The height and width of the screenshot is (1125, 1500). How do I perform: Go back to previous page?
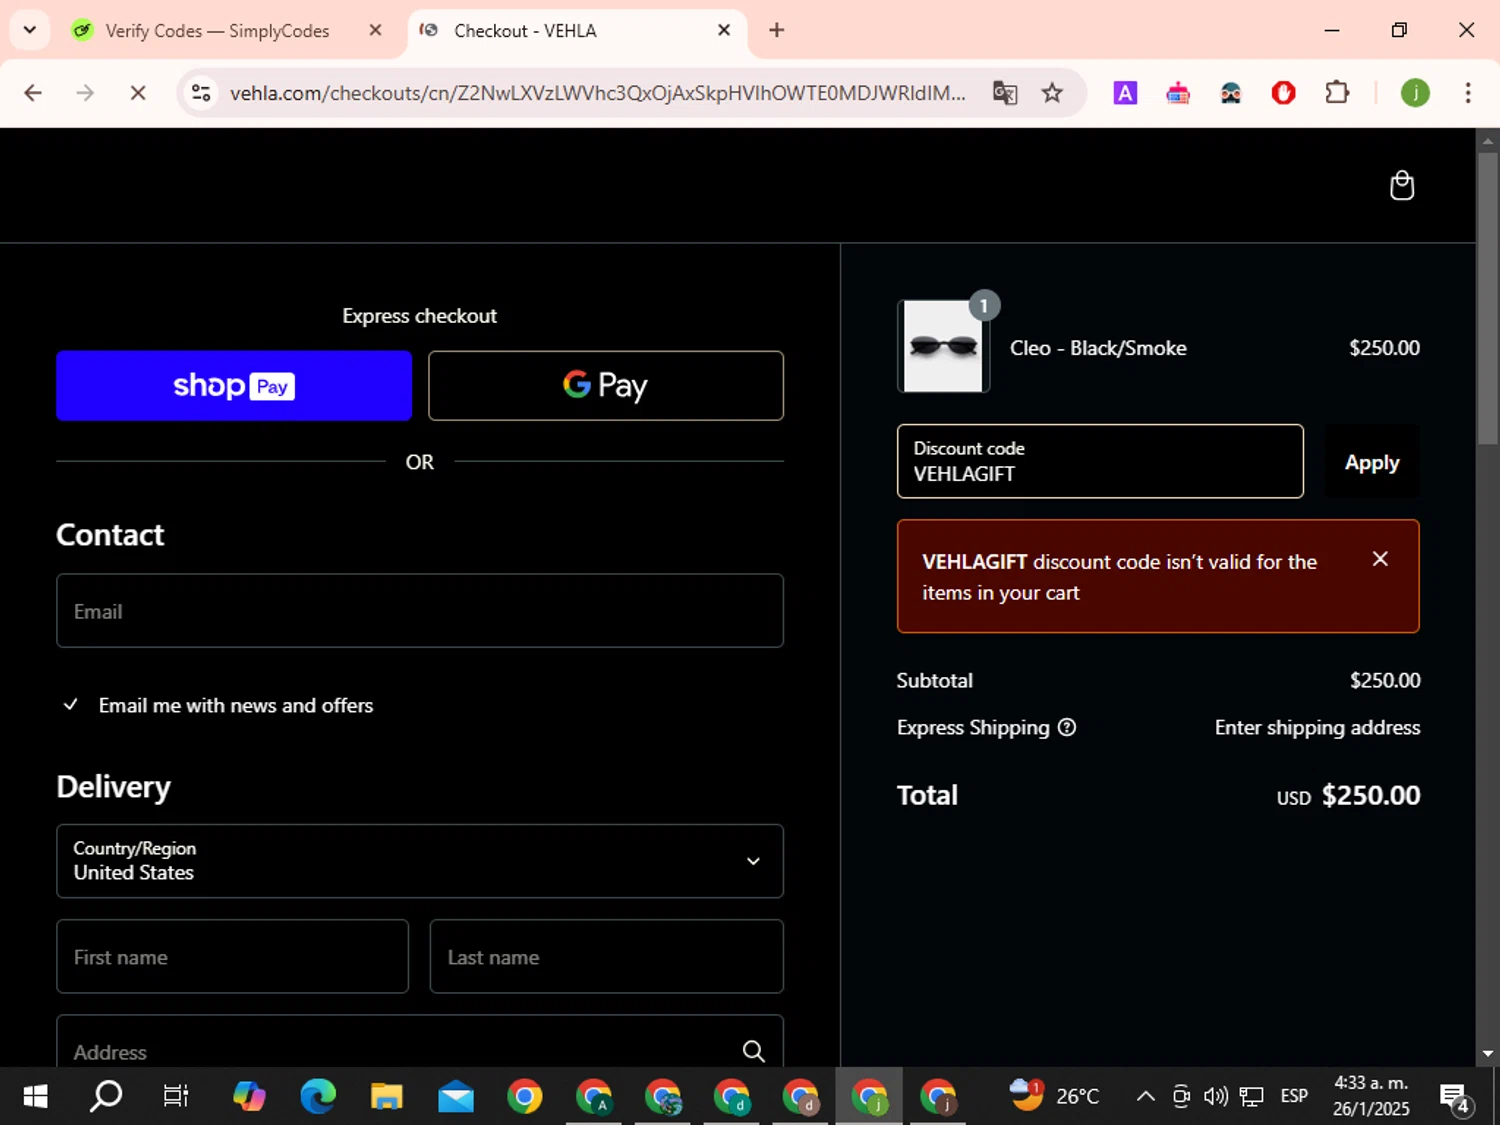tap(33, 93)
